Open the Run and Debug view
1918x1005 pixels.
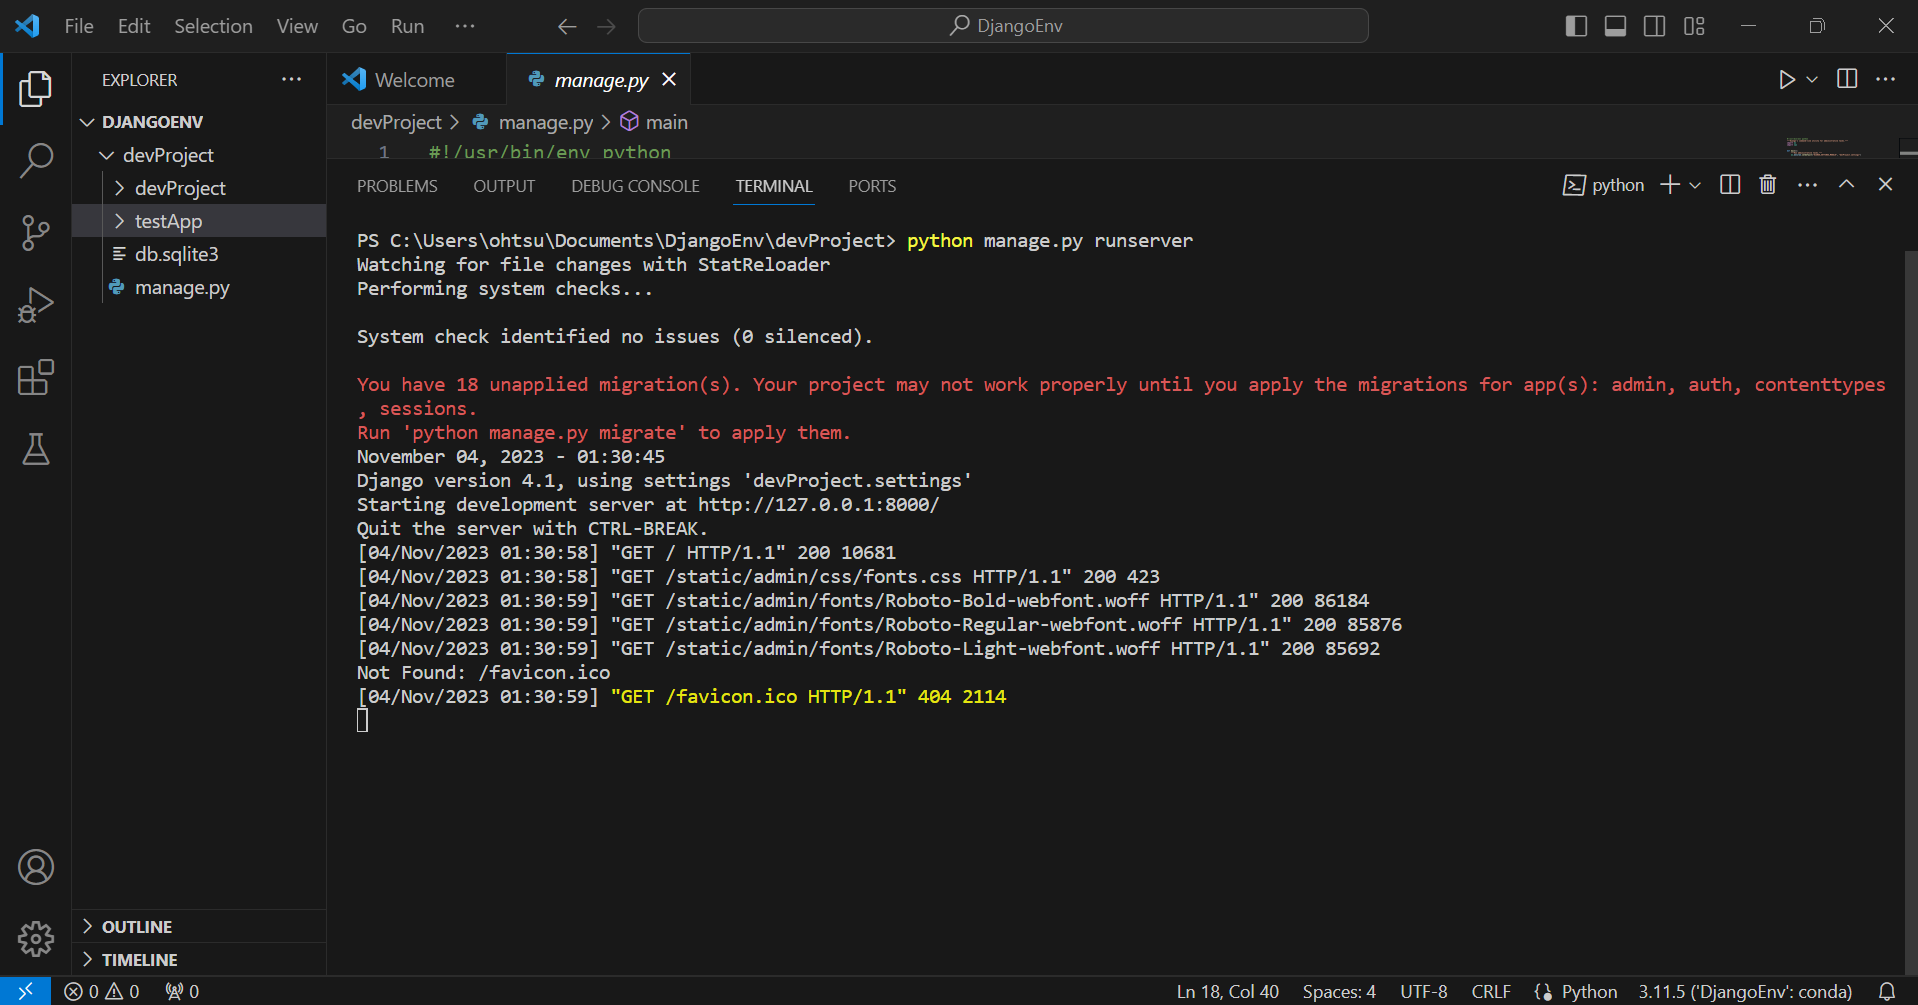(36, 305)
